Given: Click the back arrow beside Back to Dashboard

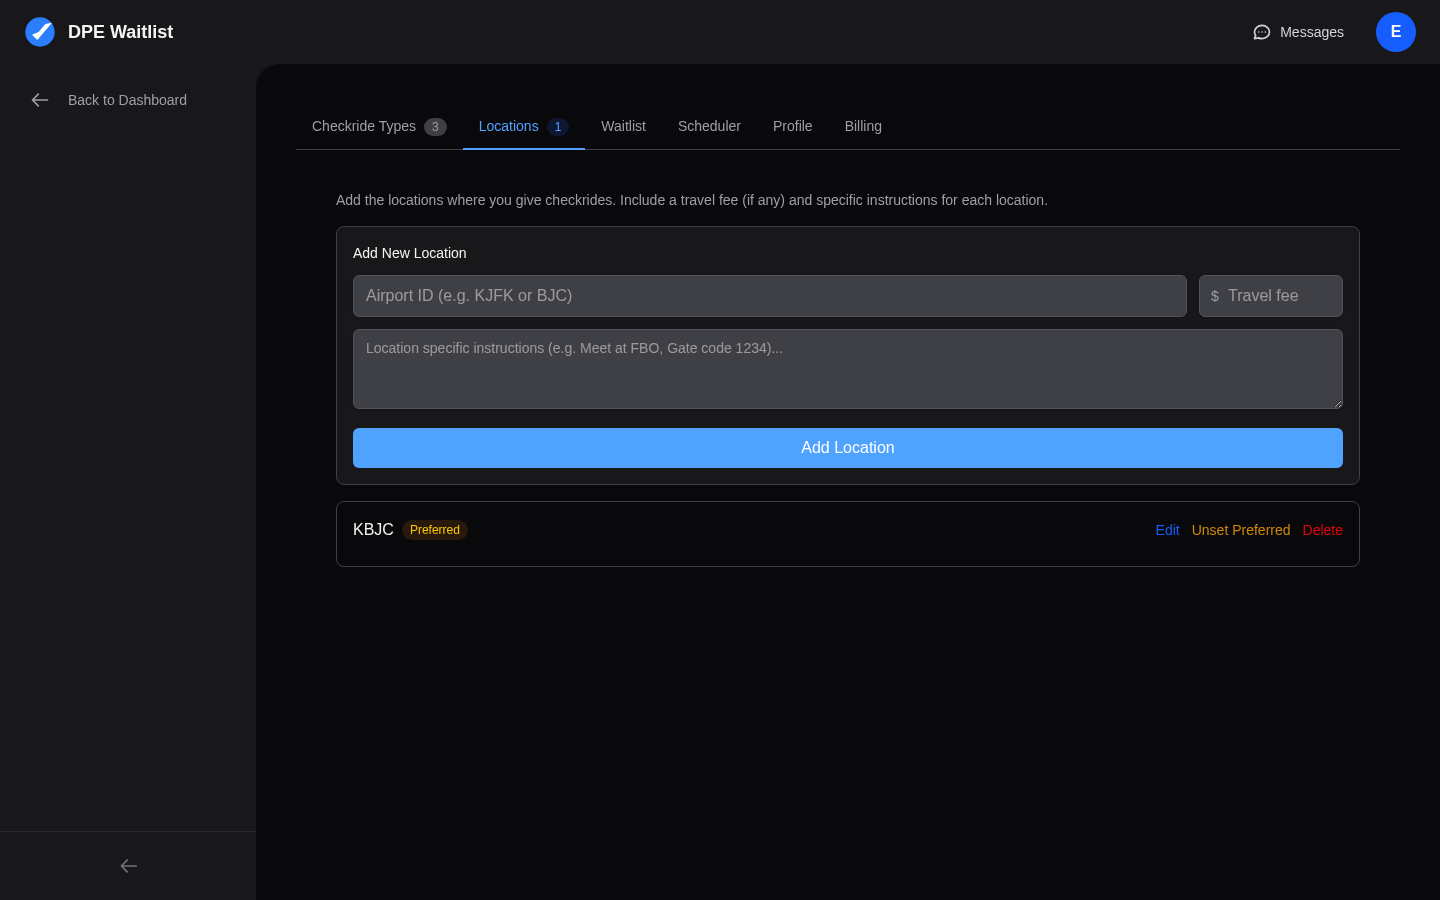Looking at the screenshot, I should point(39,100).
